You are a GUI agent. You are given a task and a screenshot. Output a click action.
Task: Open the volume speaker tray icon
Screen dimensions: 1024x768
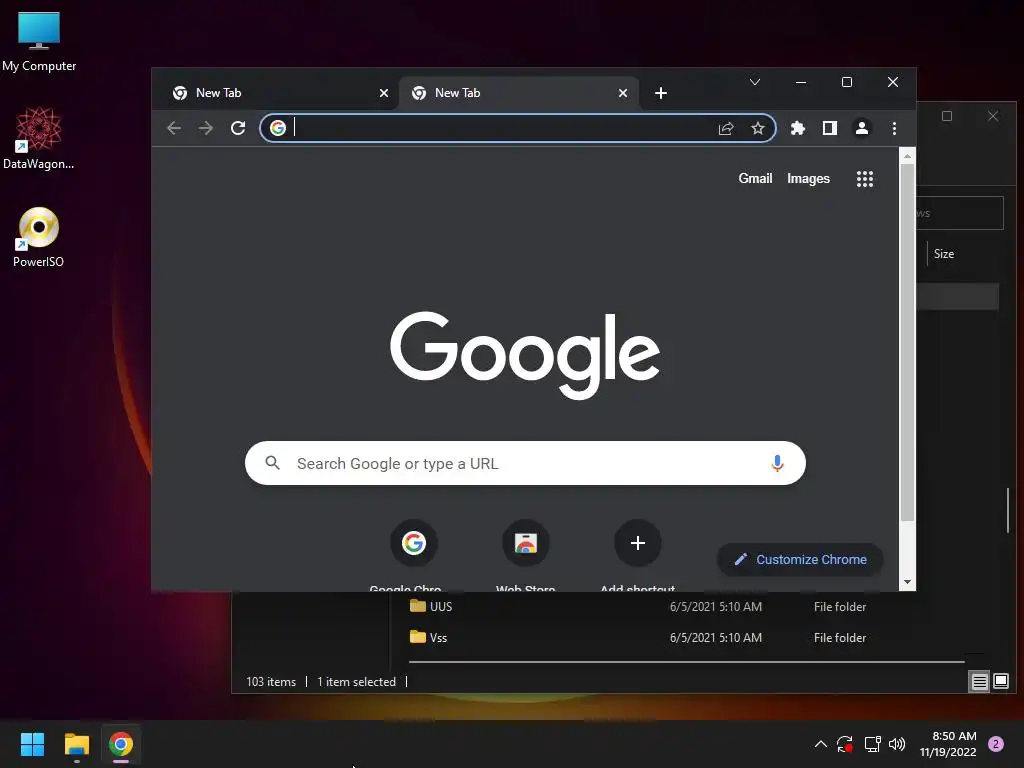[x=897, y=744]
